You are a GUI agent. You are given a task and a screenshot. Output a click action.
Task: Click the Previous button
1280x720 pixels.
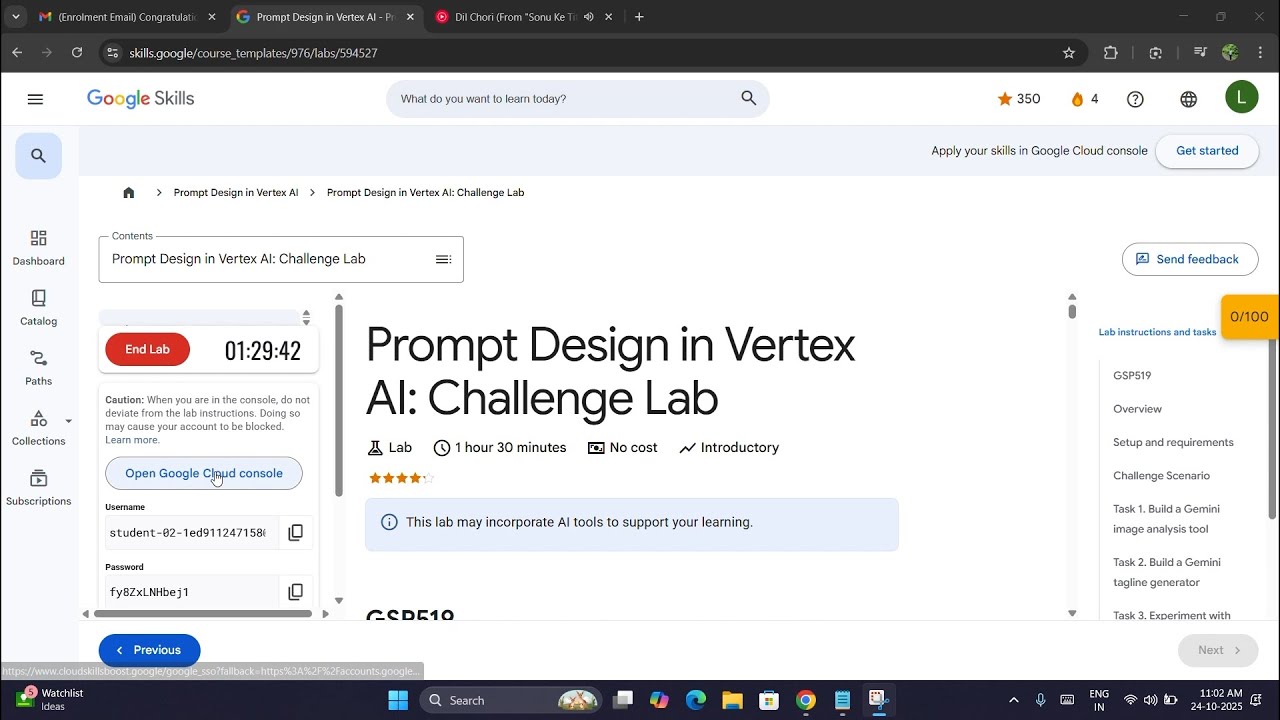click(149, 650)
